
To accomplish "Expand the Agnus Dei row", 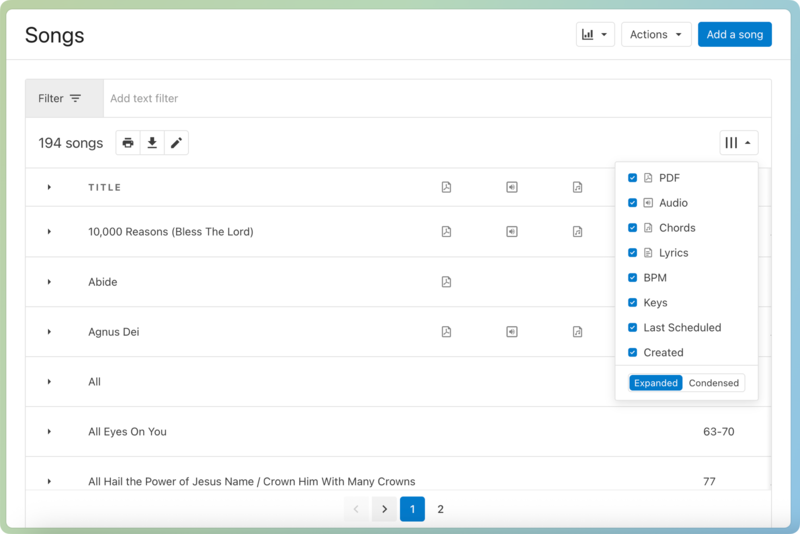I will (49, 332).
